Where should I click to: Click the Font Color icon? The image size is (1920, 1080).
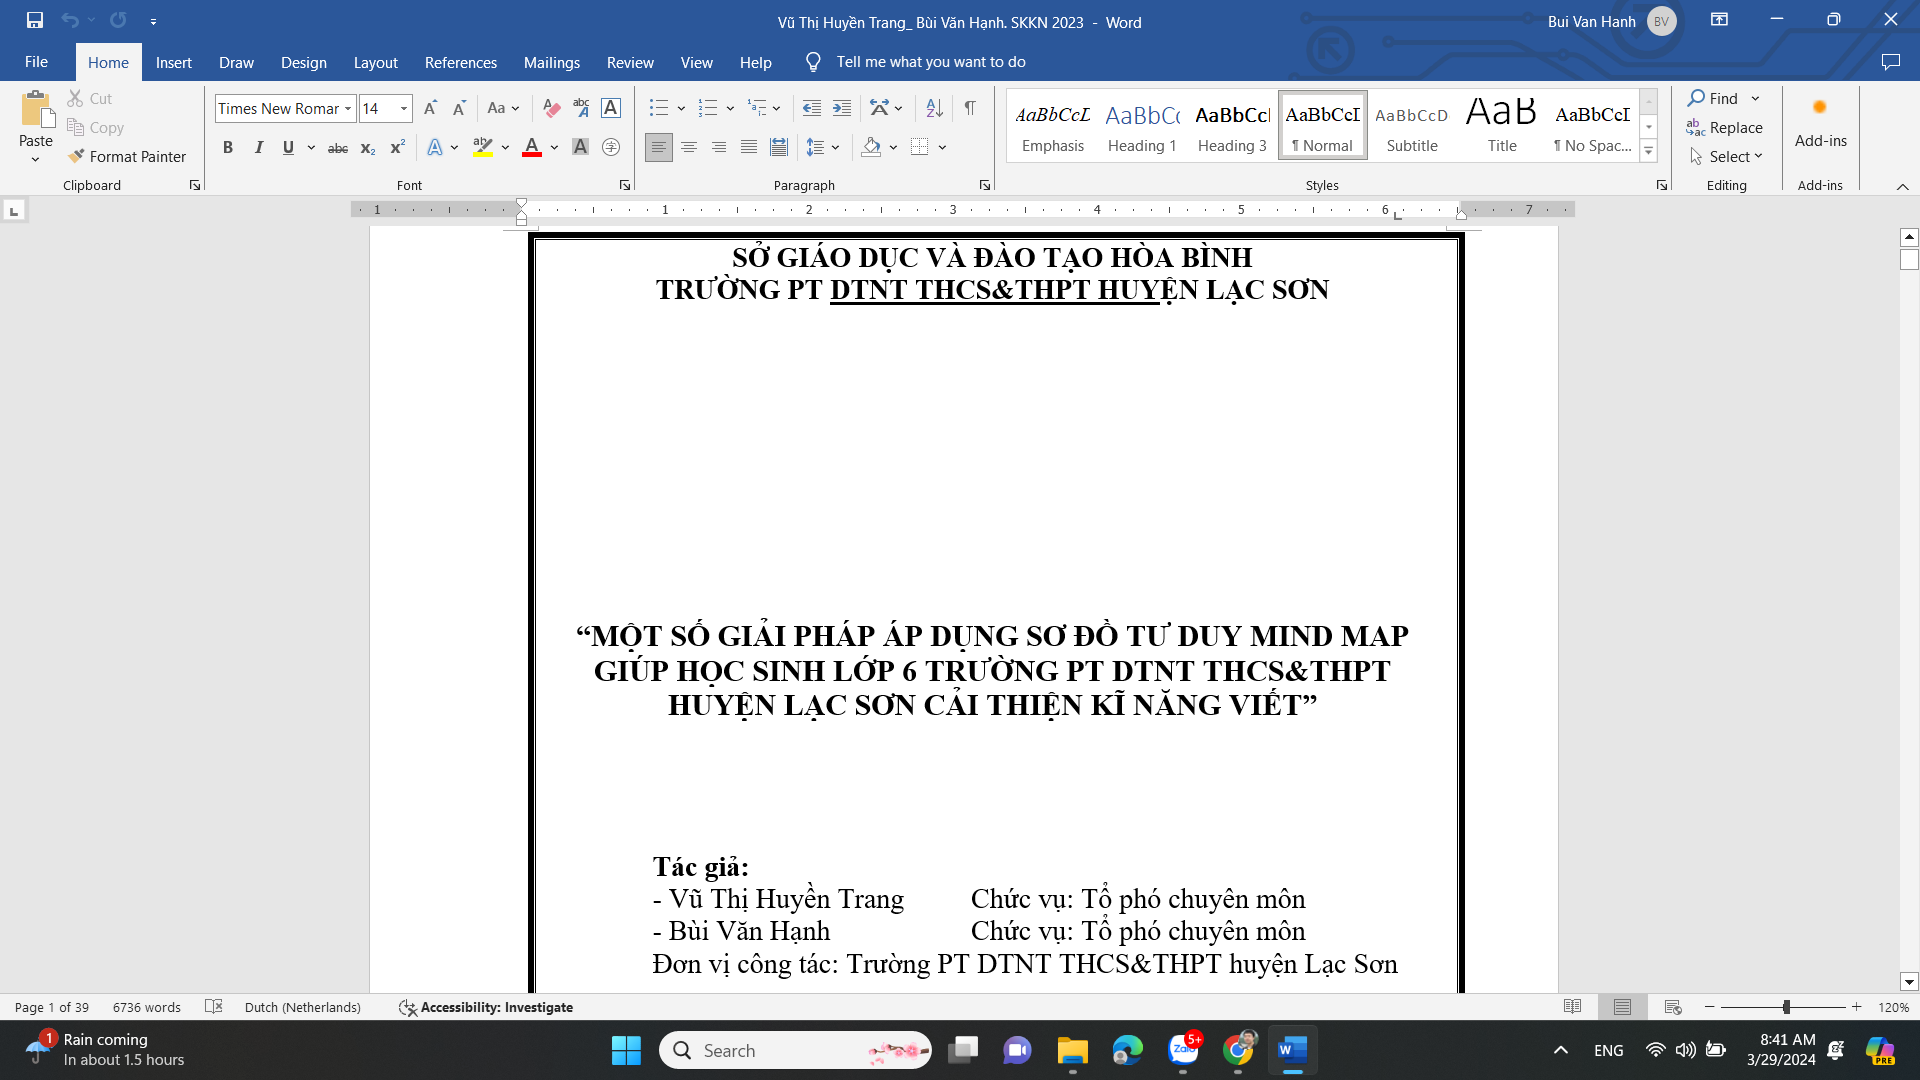tap(533, 146)
